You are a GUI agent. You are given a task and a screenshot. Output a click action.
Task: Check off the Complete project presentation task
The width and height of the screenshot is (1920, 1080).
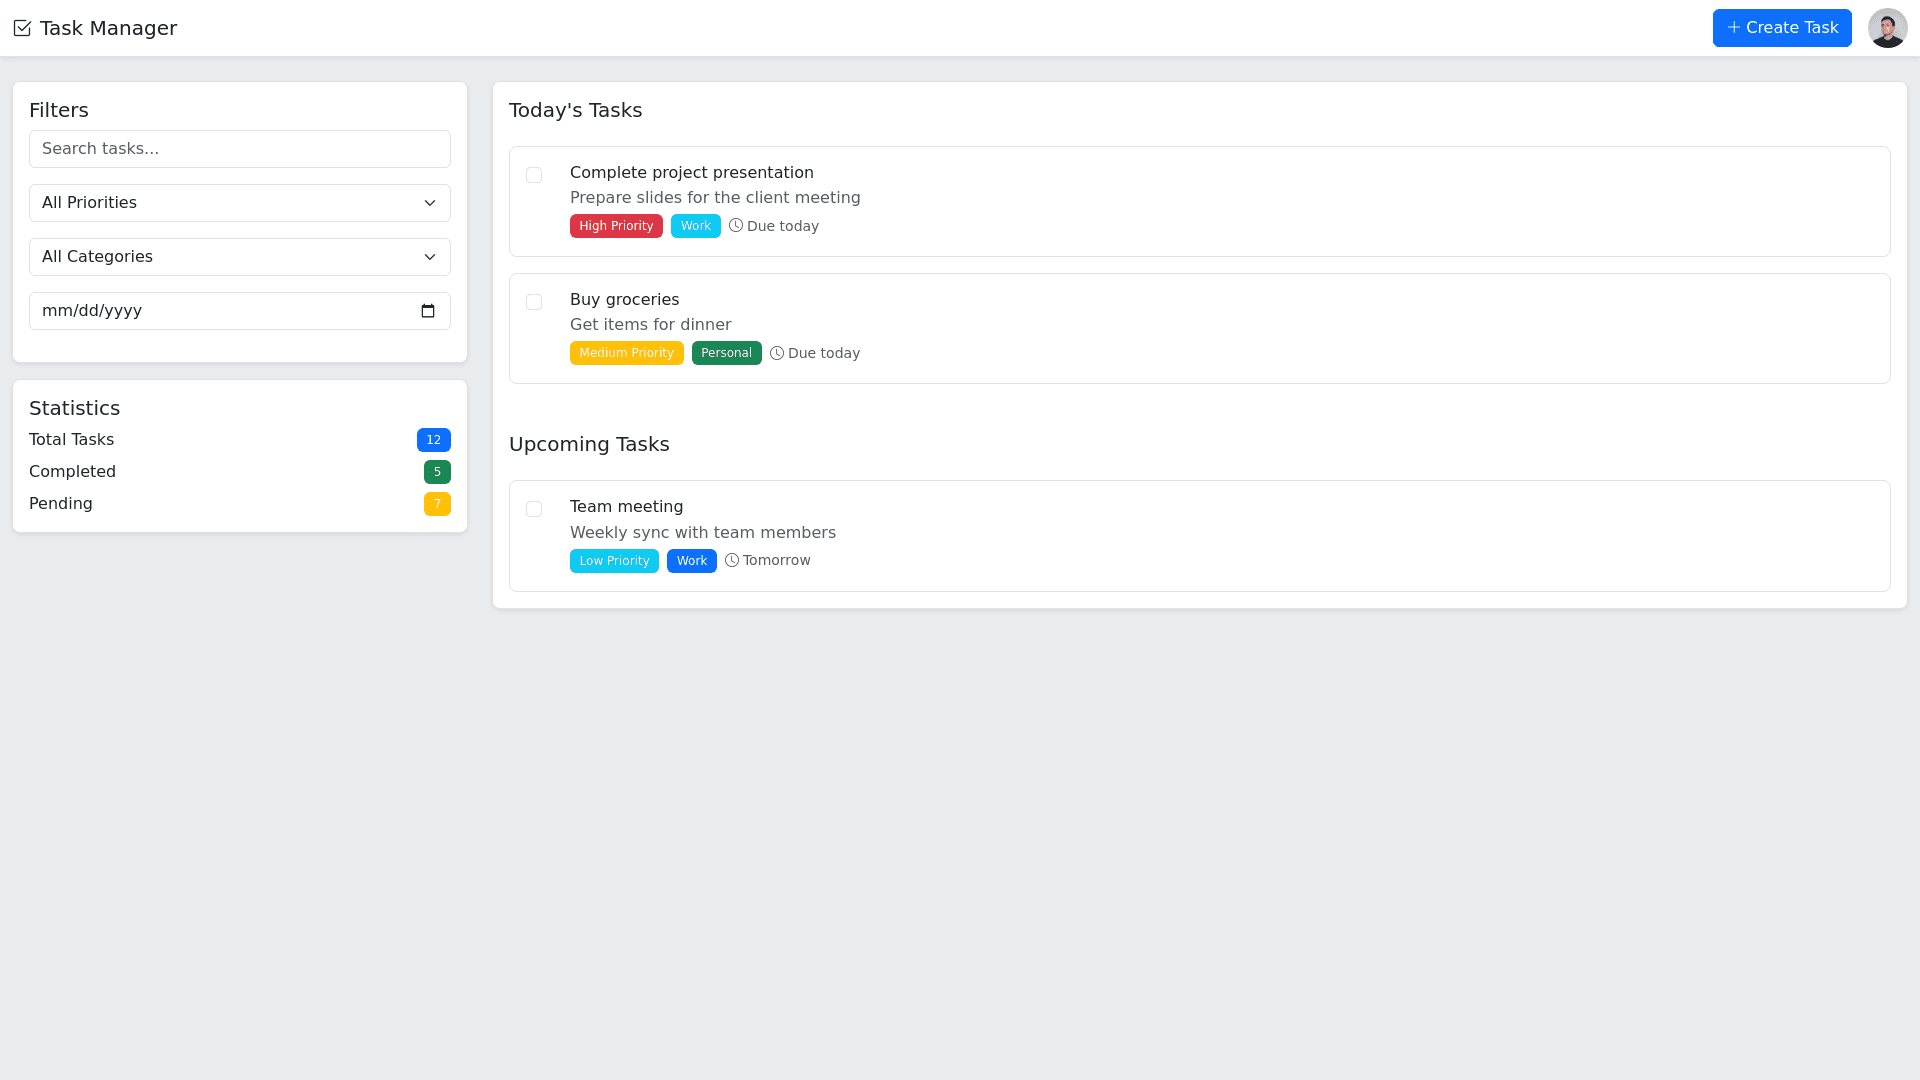tap(534, 175)
